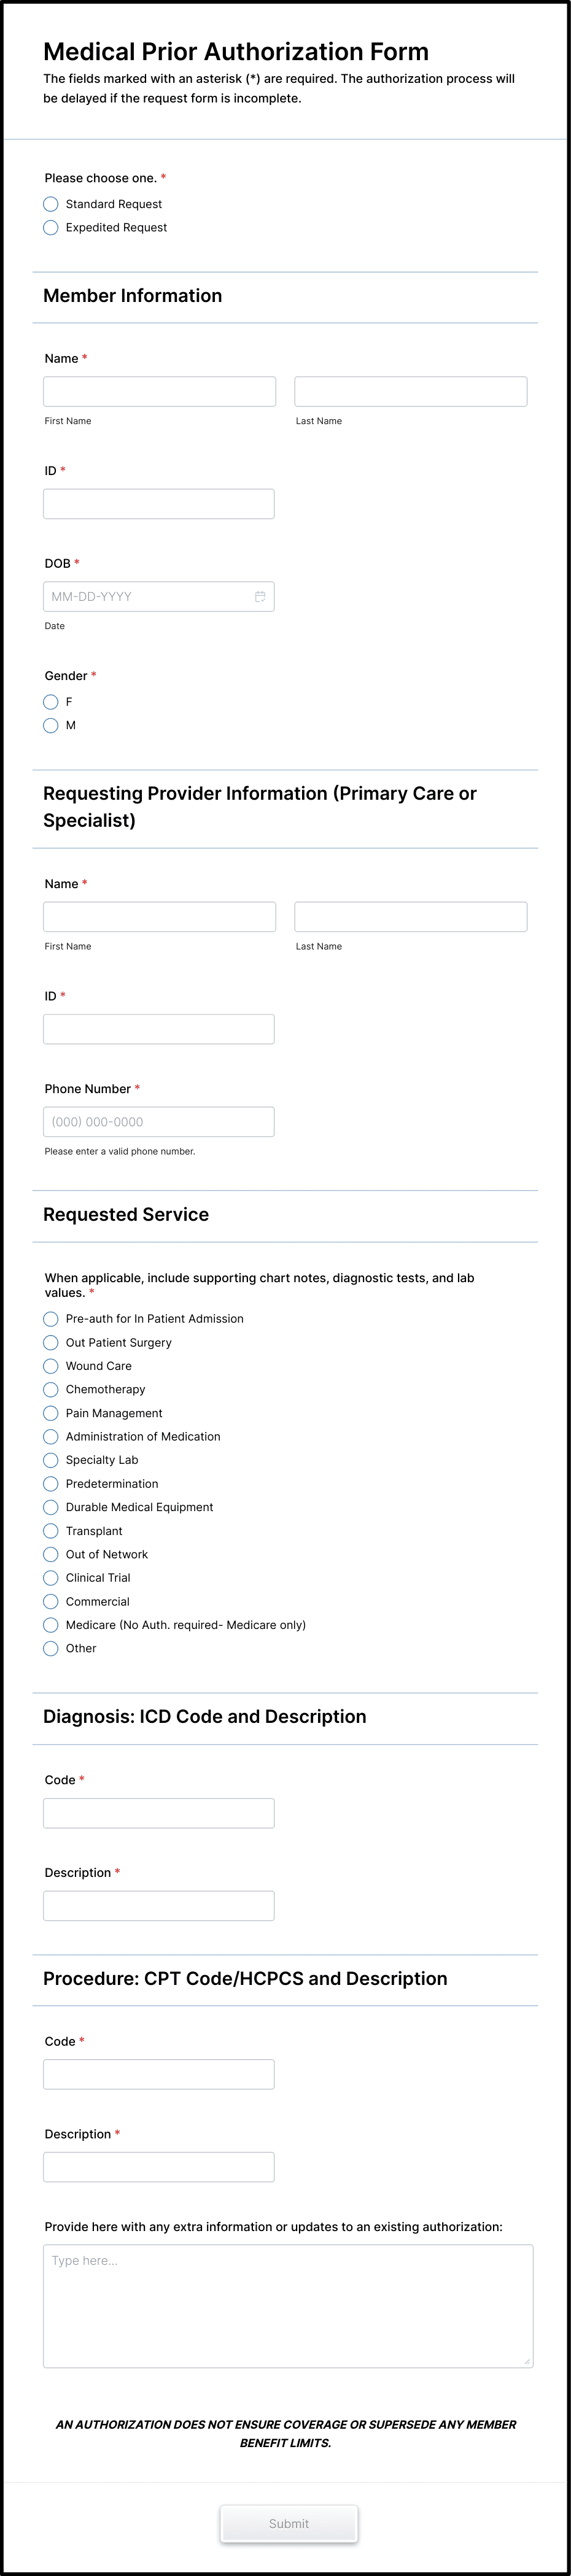Select Expedited Request option

pyautogui.click(x=51, y=227)
